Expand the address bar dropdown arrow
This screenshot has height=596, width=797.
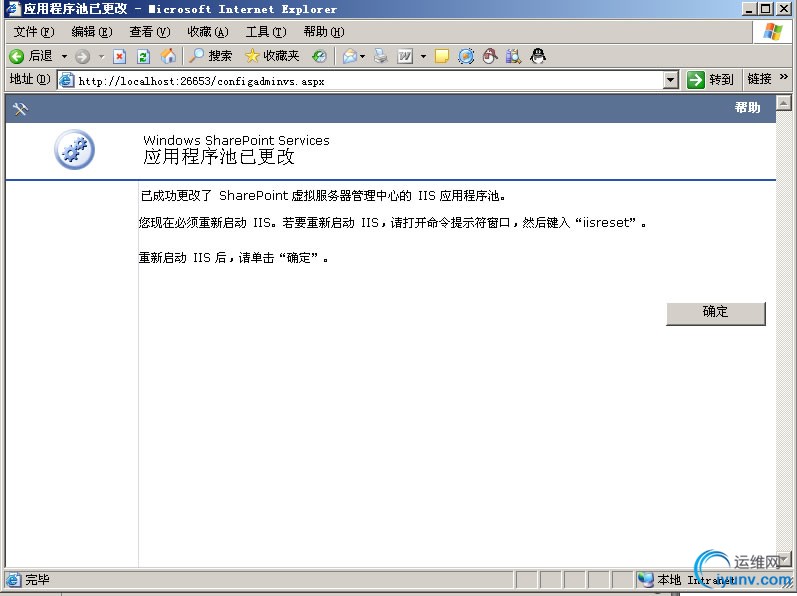(x=671, y=80)
